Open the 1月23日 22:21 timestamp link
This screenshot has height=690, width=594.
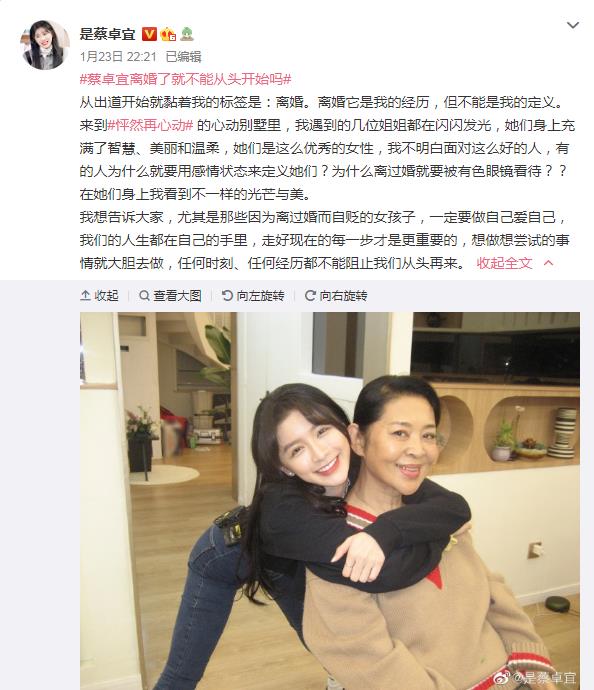(118, 56)
